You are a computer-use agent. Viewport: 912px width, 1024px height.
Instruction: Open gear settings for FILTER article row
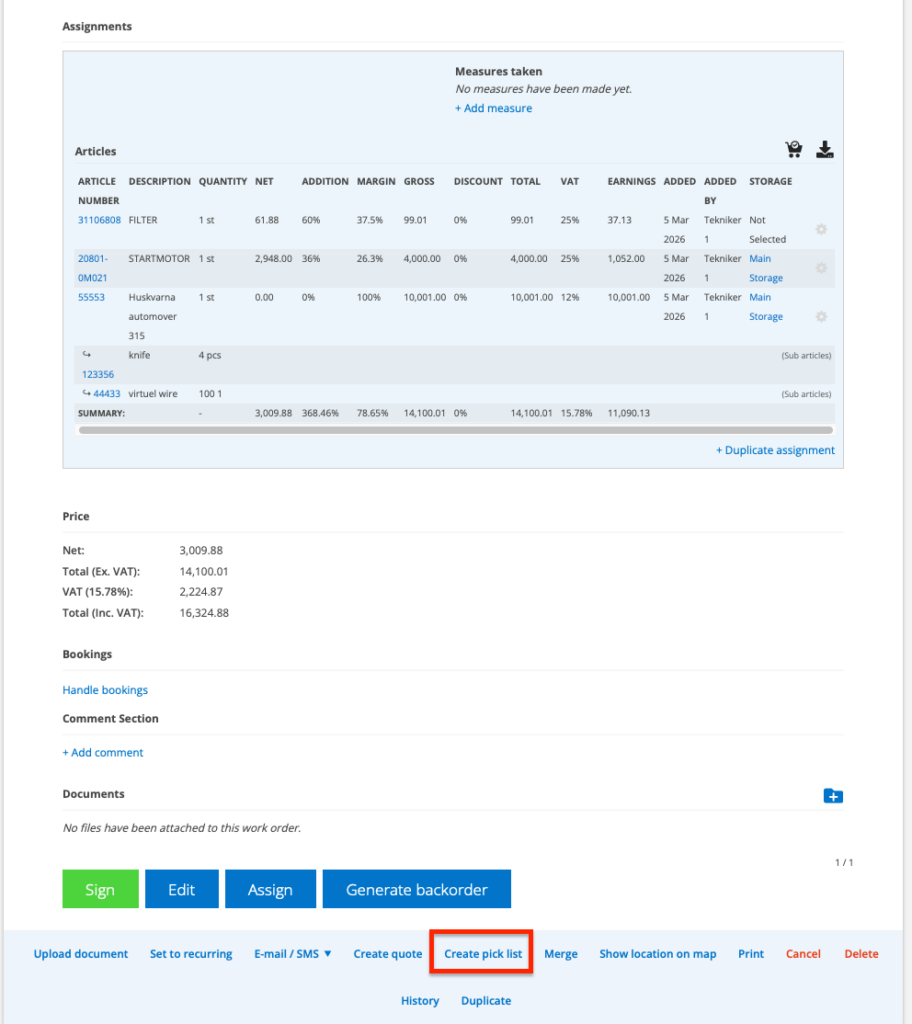(x=821, y=230)
